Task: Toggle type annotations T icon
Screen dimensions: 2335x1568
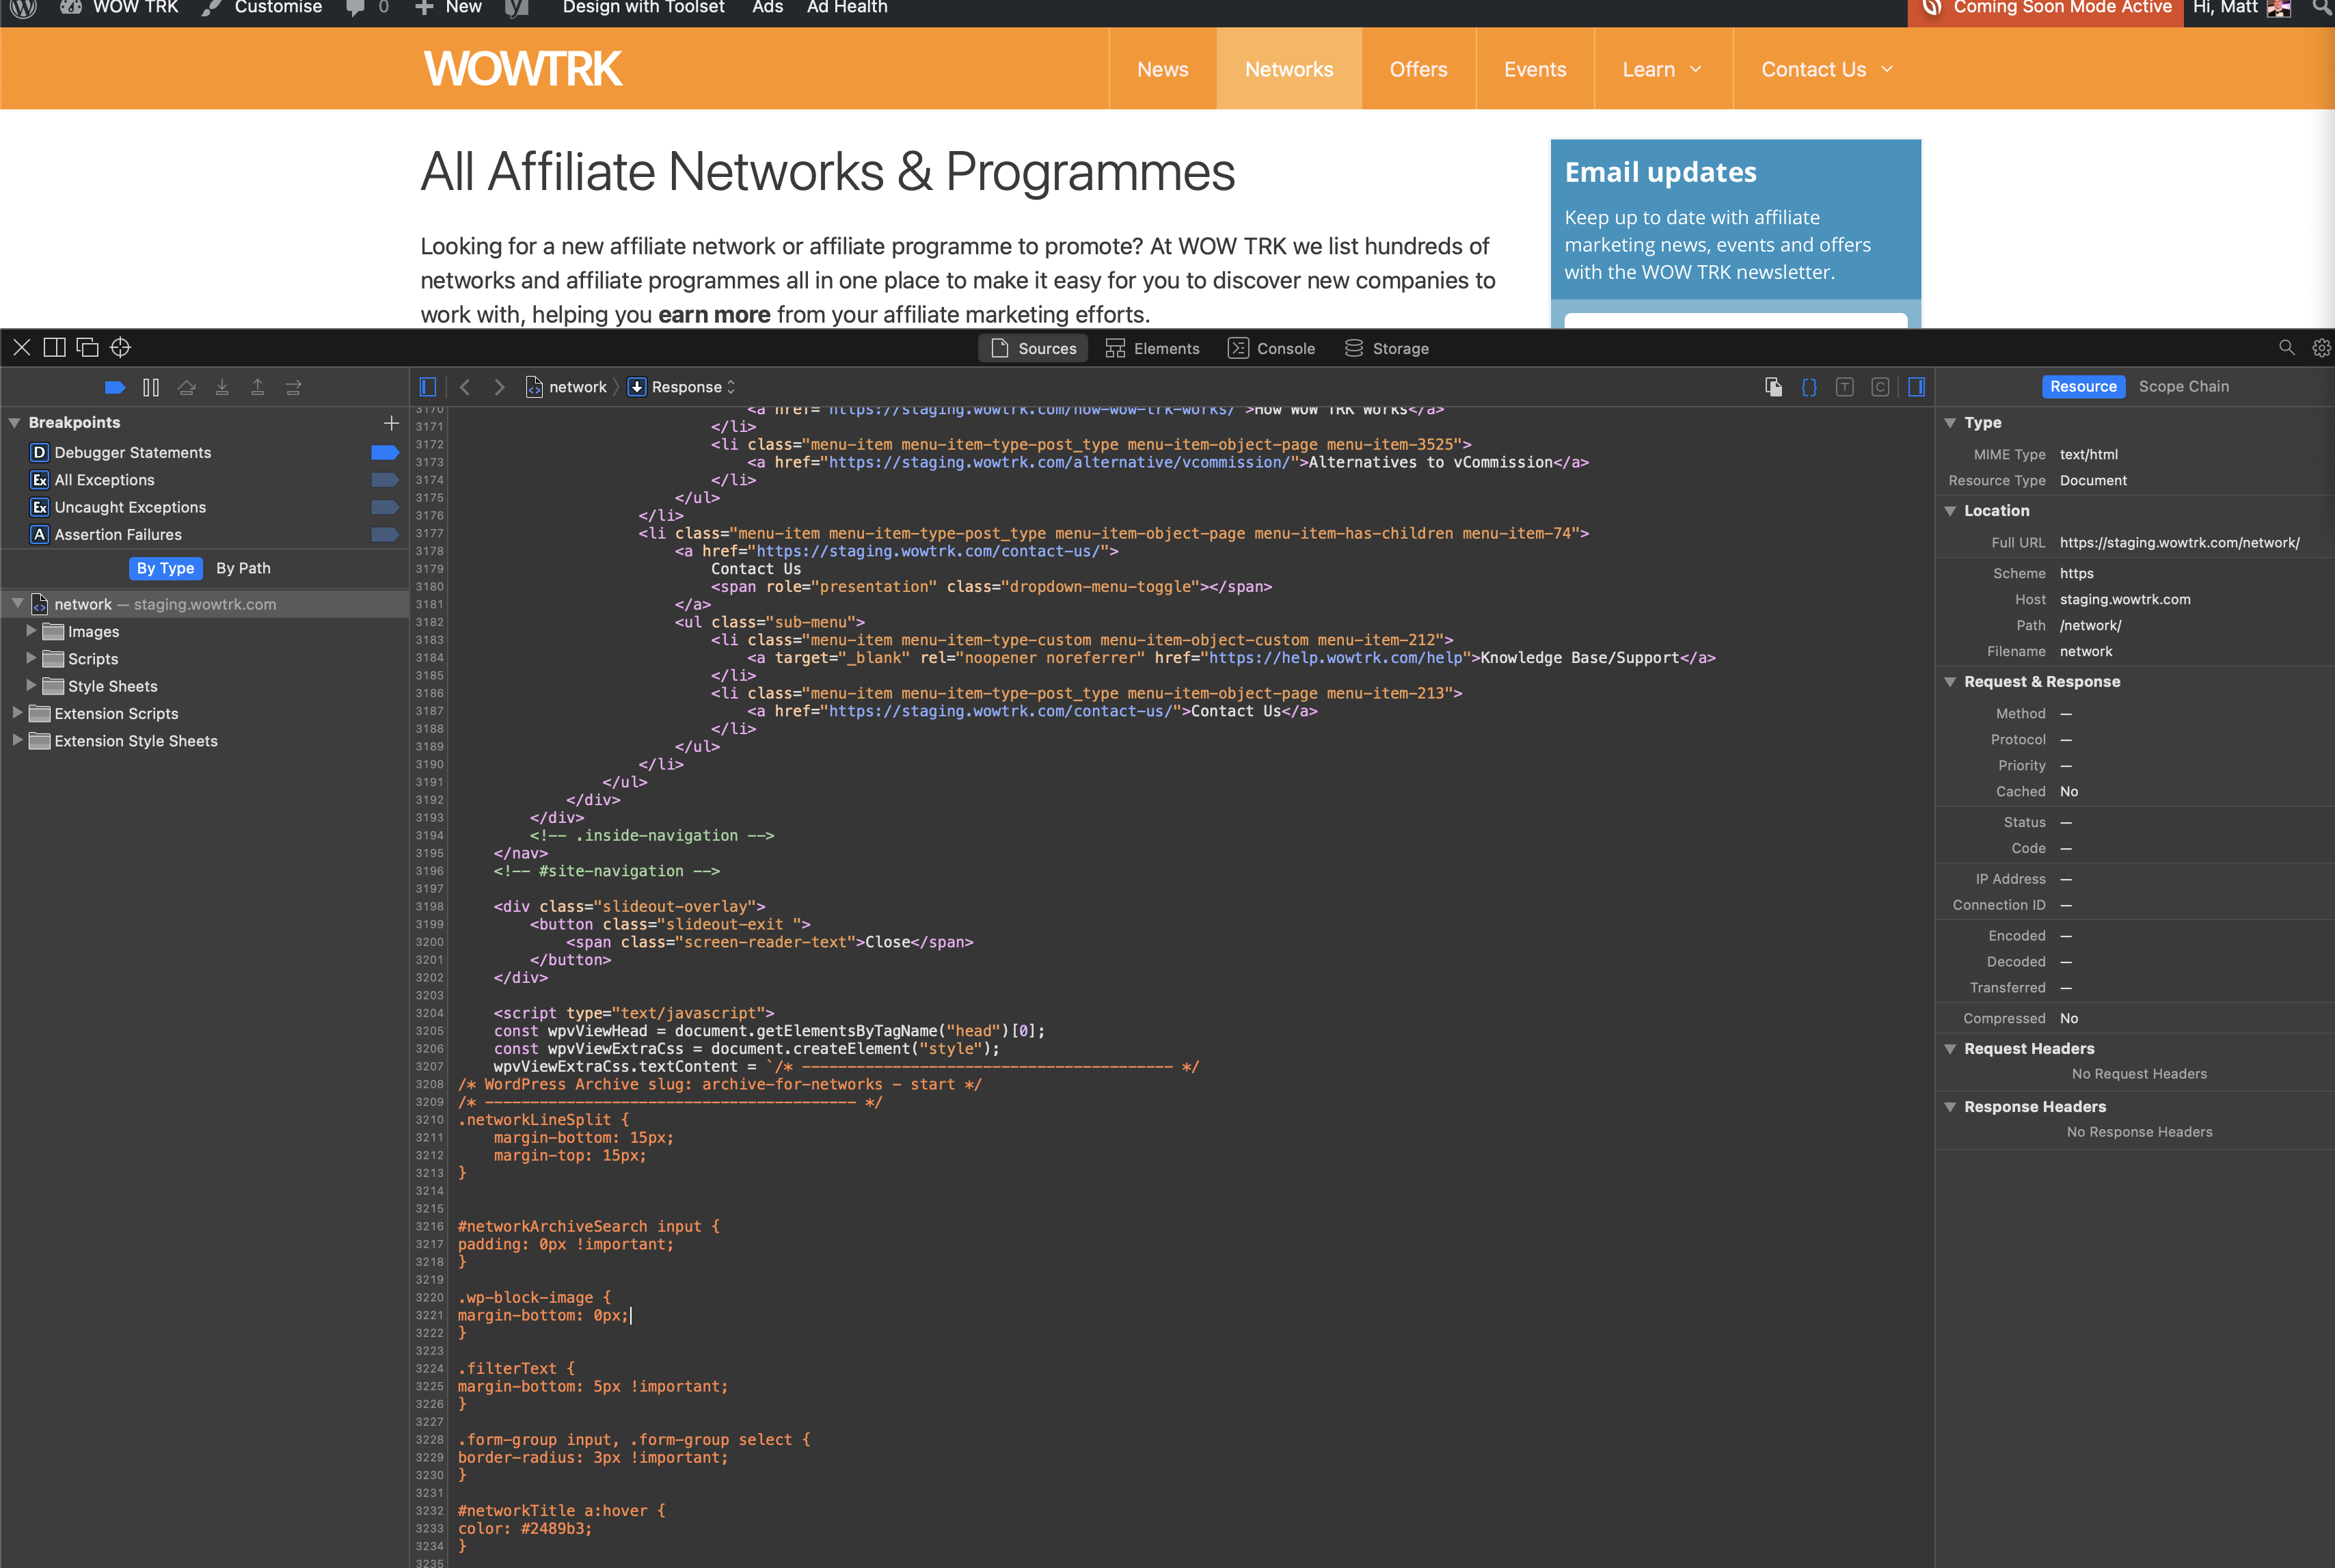Action: click(1845, 387)
